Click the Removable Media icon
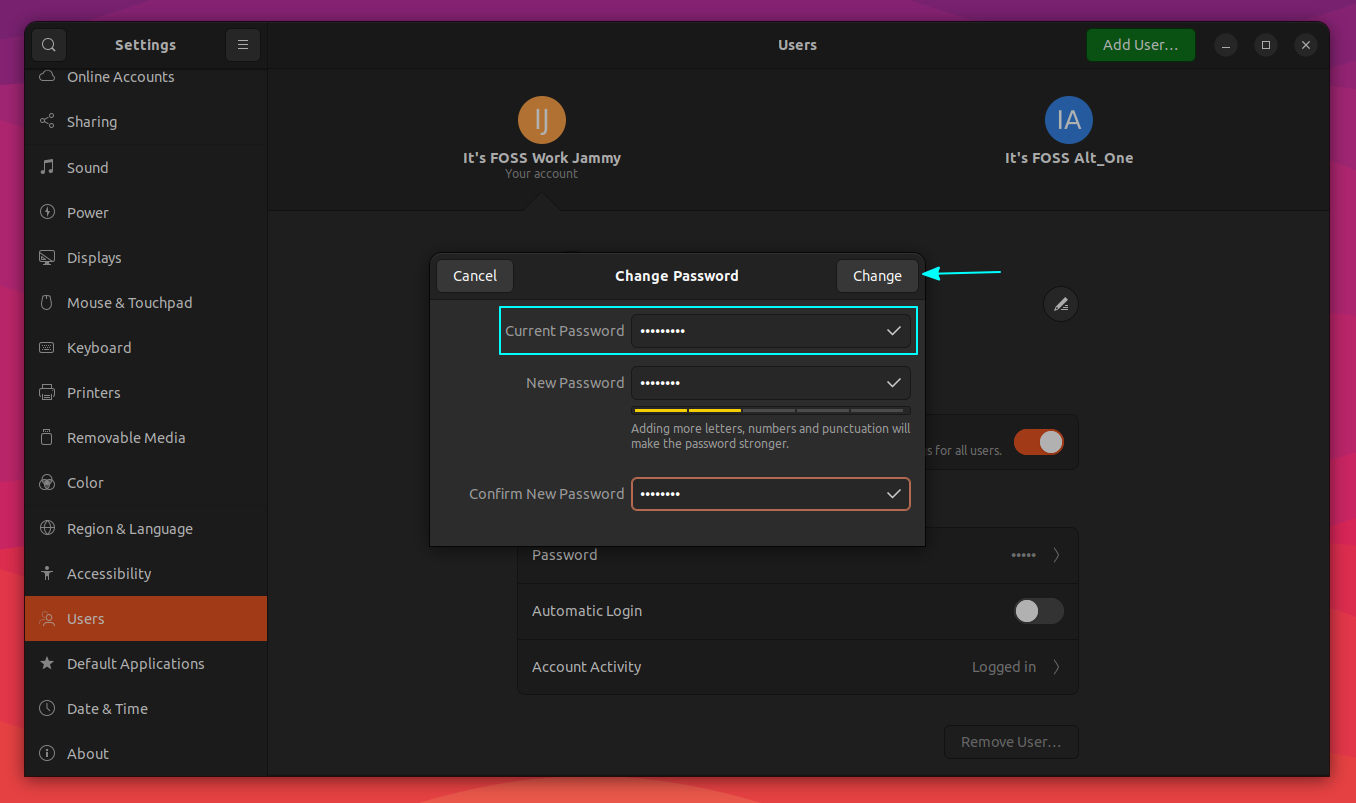 (47, 437)
